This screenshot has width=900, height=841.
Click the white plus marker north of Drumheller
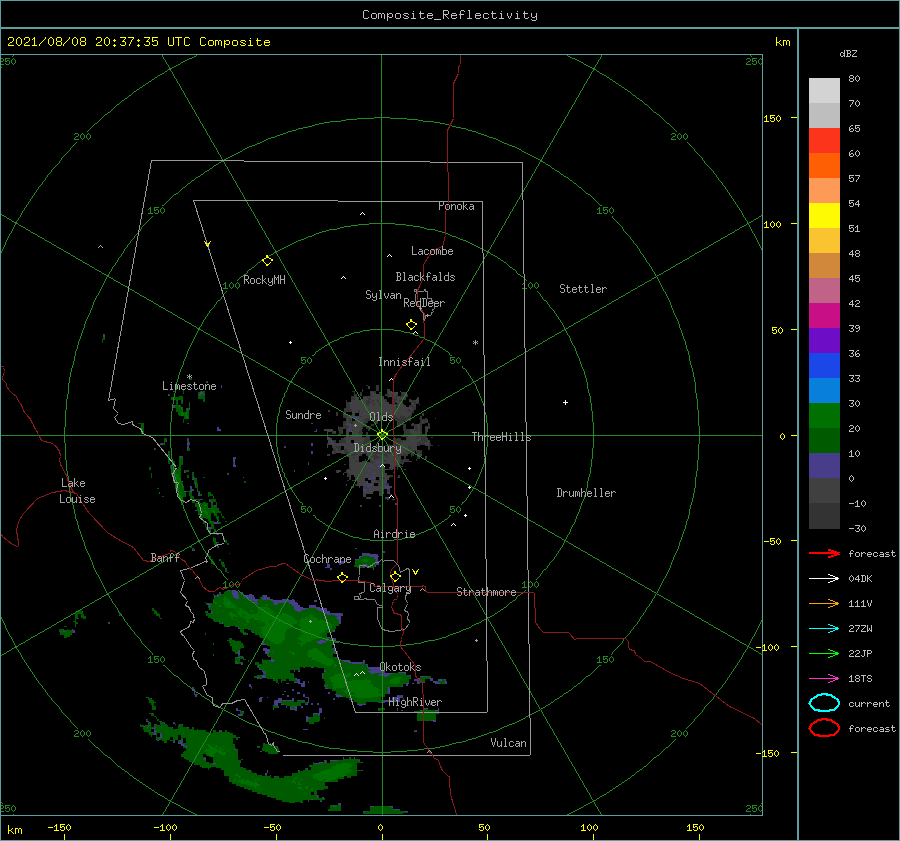pyautogui.click(x=565, y=402)
